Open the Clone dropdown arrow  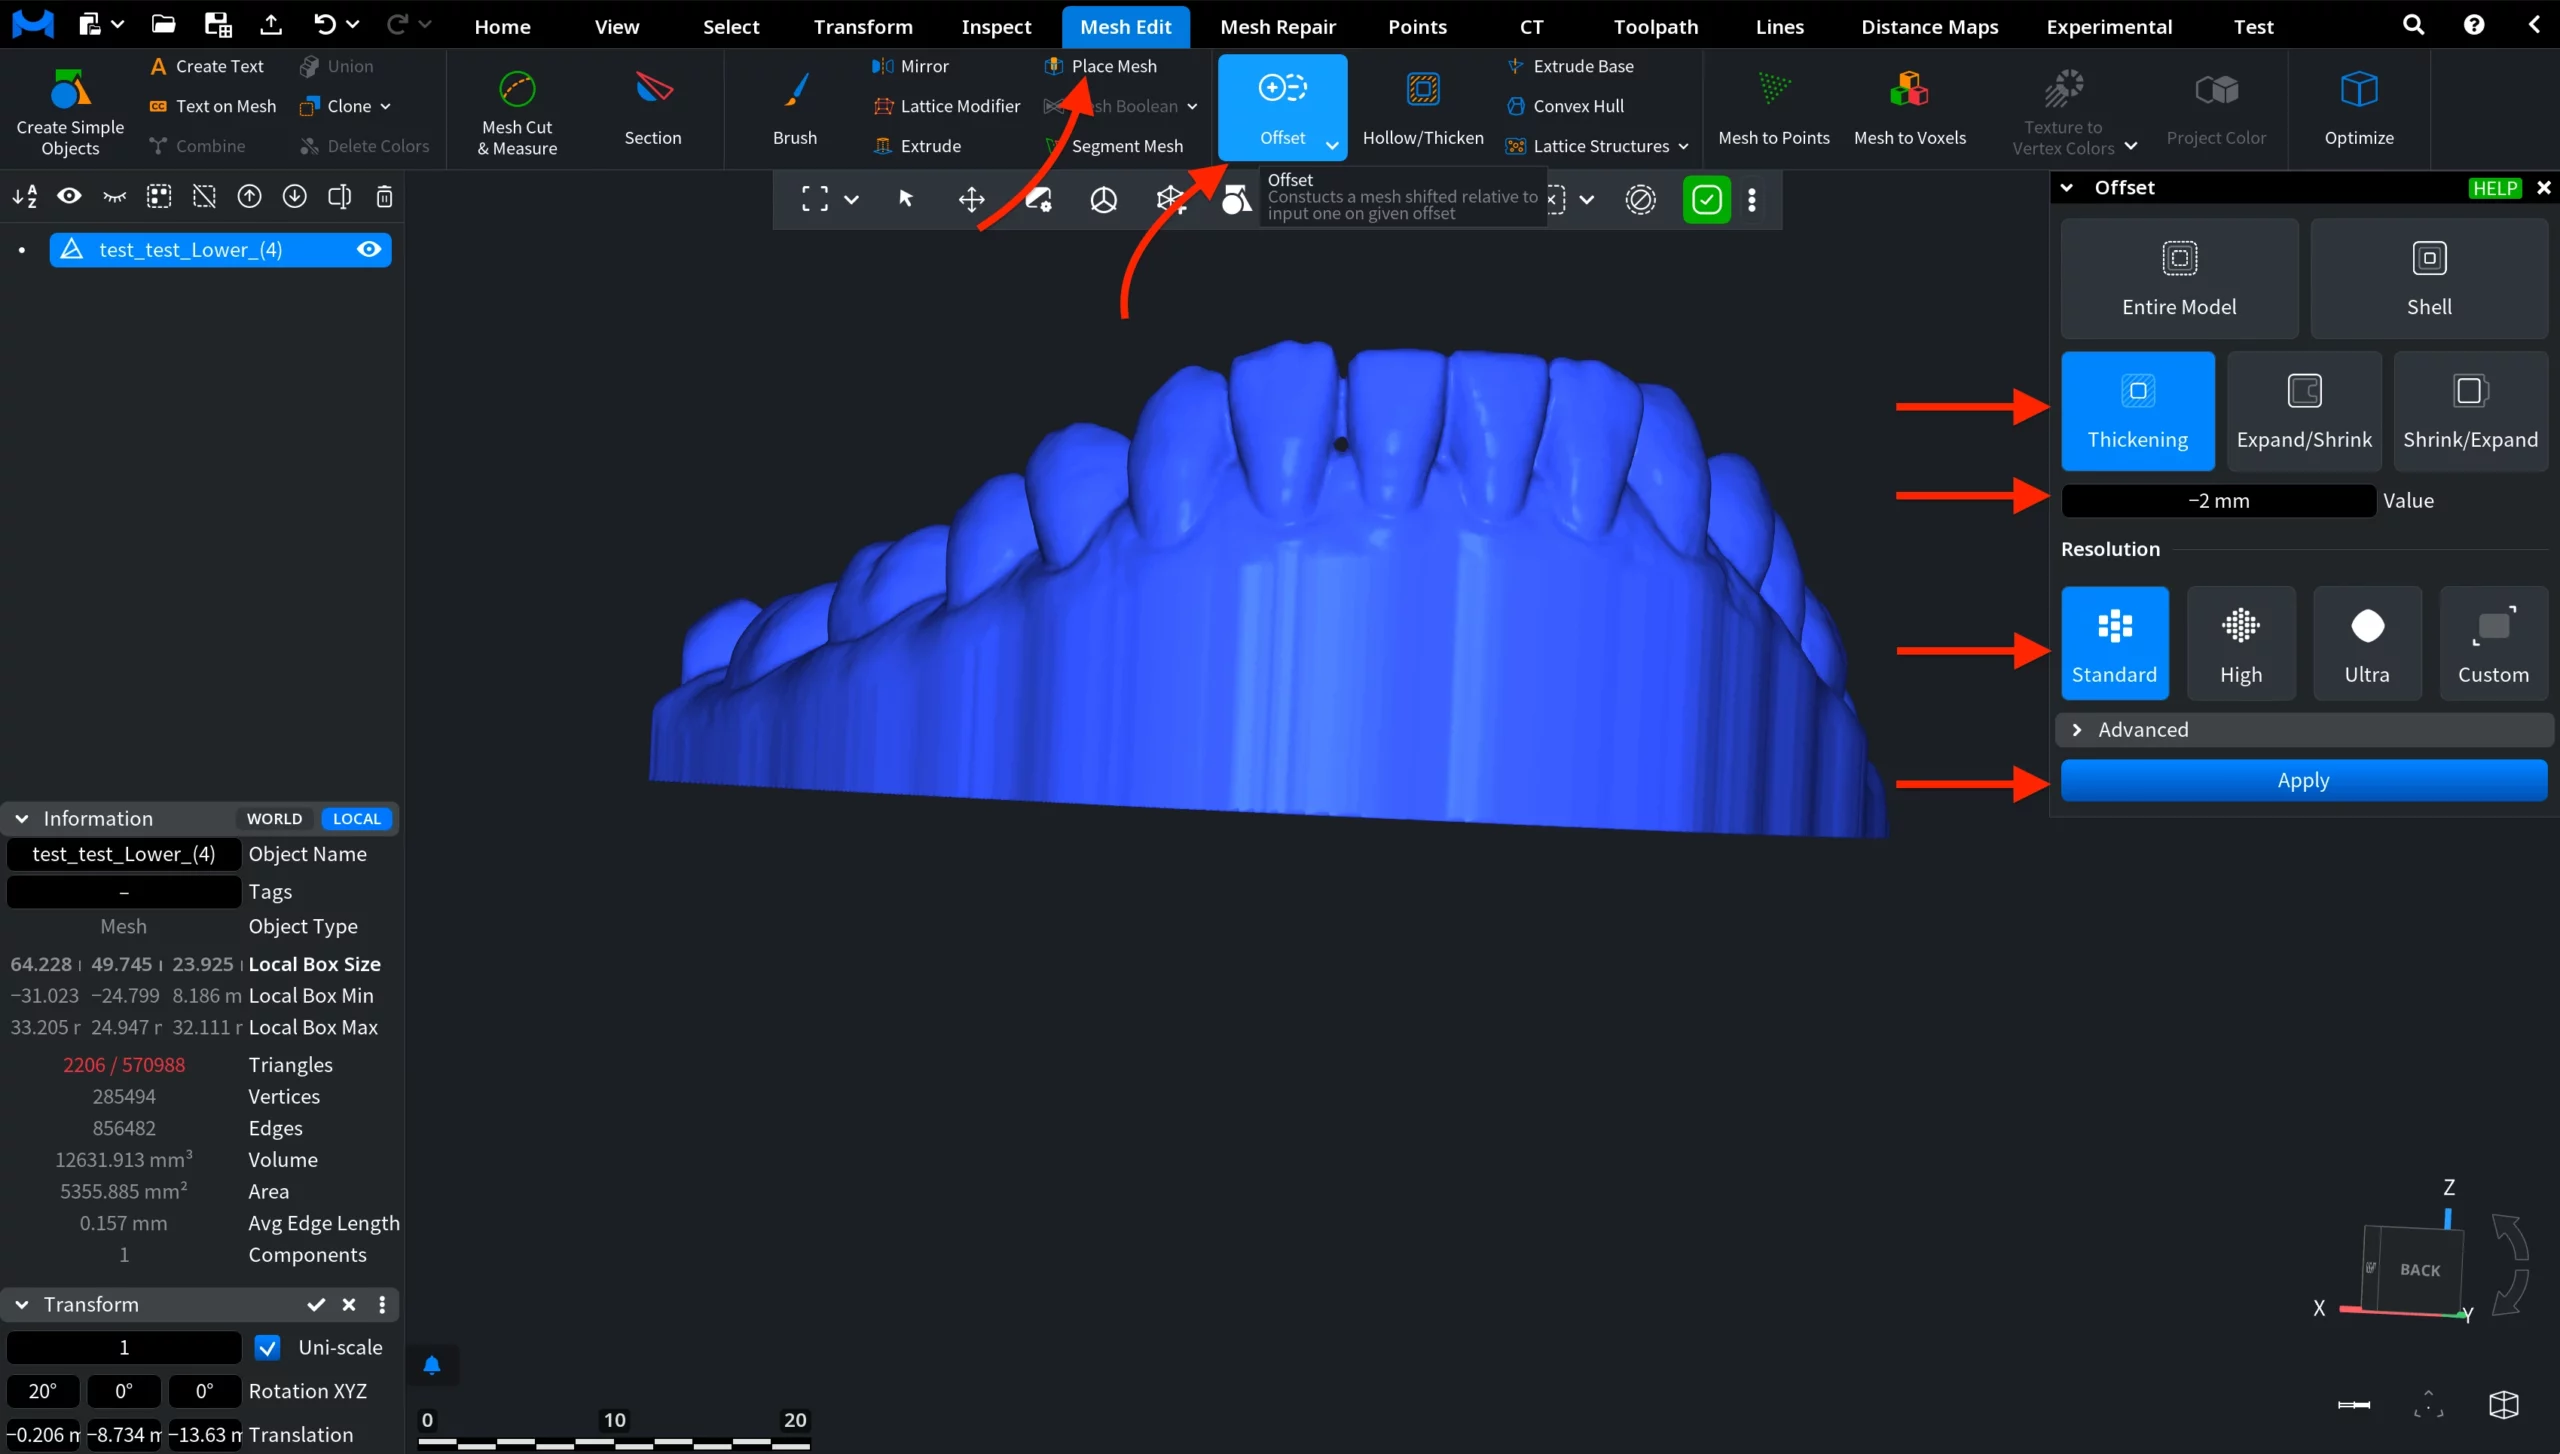(386, 106)
